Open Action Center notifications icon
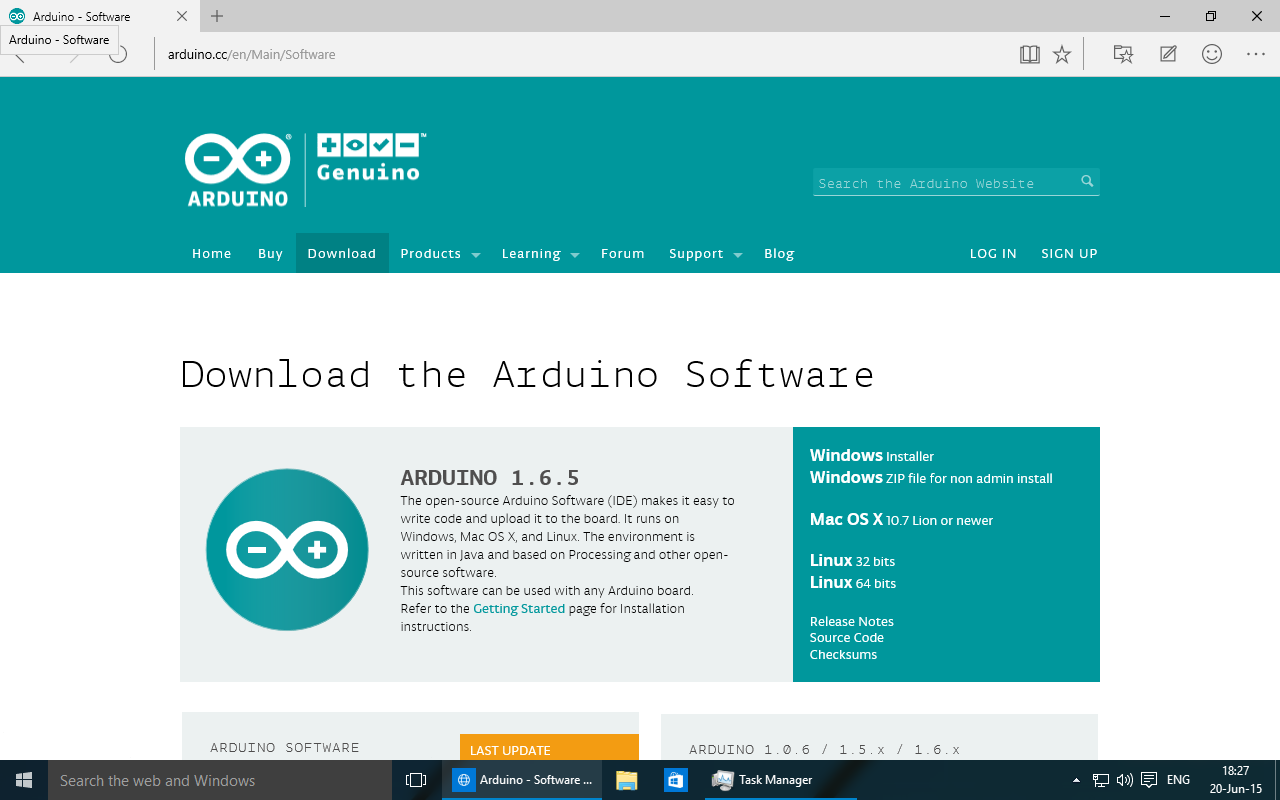Screen dimensions: 1280x800 [1149, 780]
